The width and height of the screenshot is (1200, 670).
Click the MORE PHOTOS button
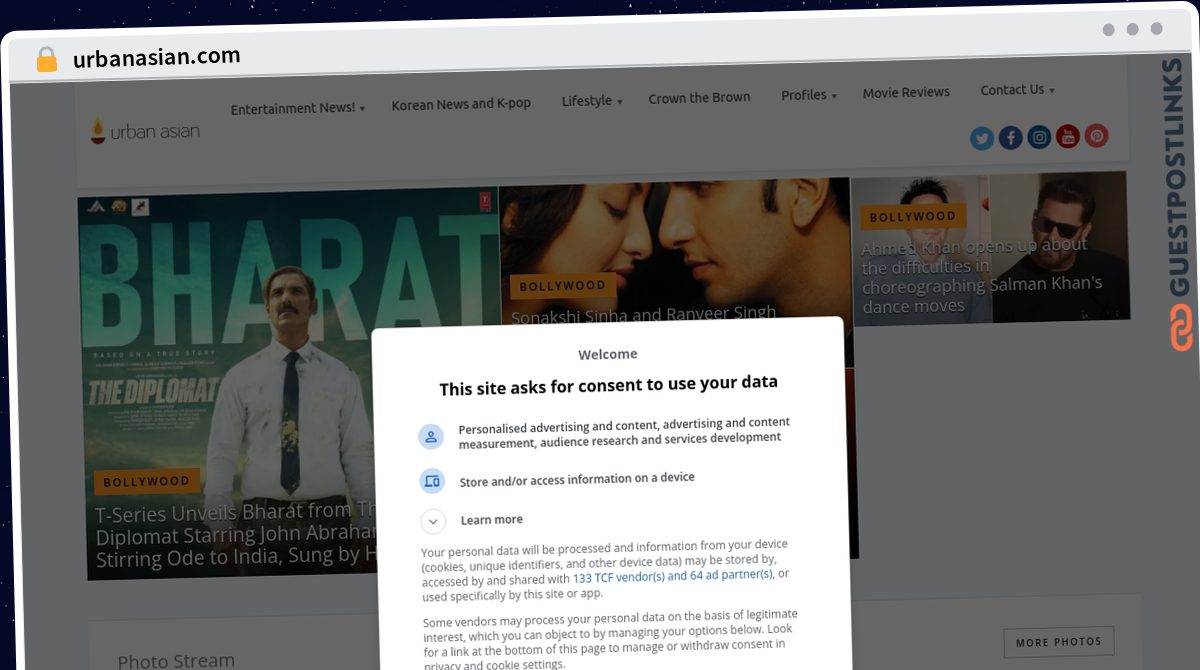[x=1059, y=642]
